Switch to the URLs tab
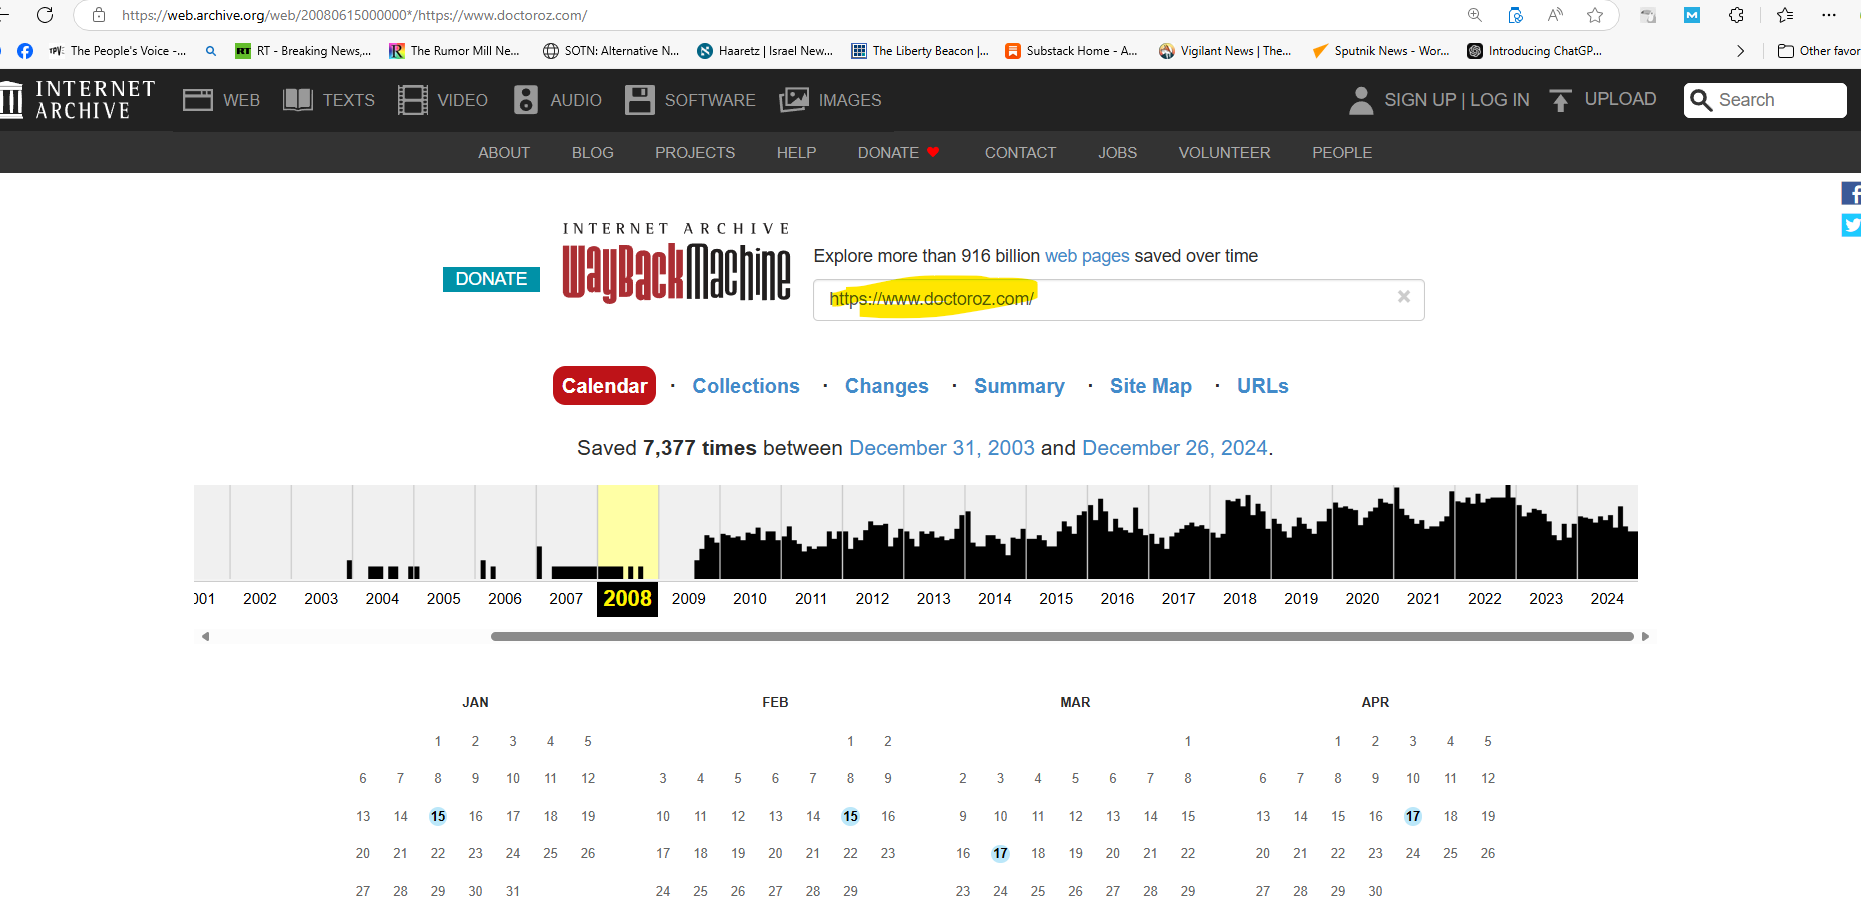Viewport: 1861px width, 898px height. tap(1263, 386)
